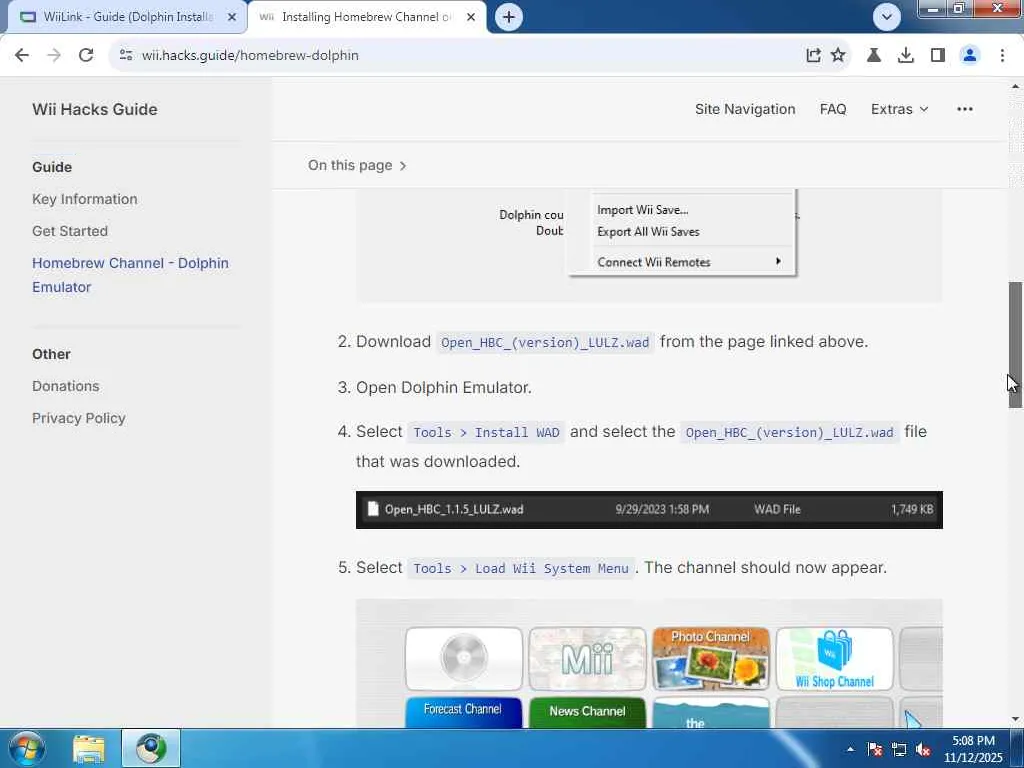Open the tab search dropdown
The image size is (1024, 768).
[886, 17]
